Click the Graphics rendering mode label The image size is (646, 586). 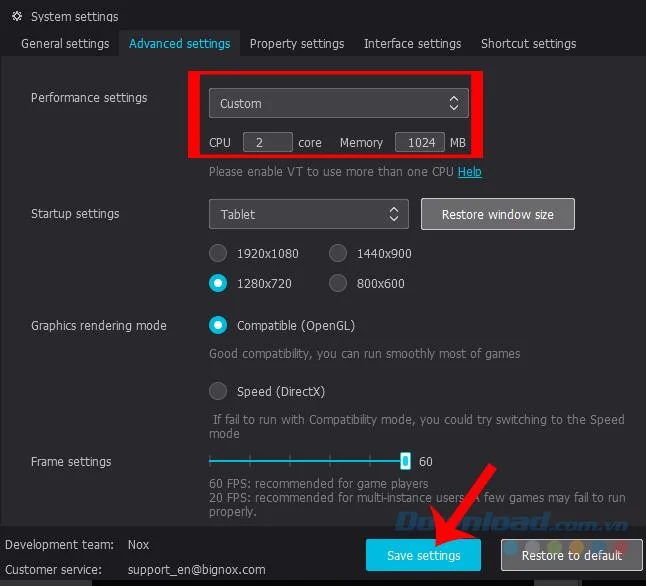tap(99, 326)
